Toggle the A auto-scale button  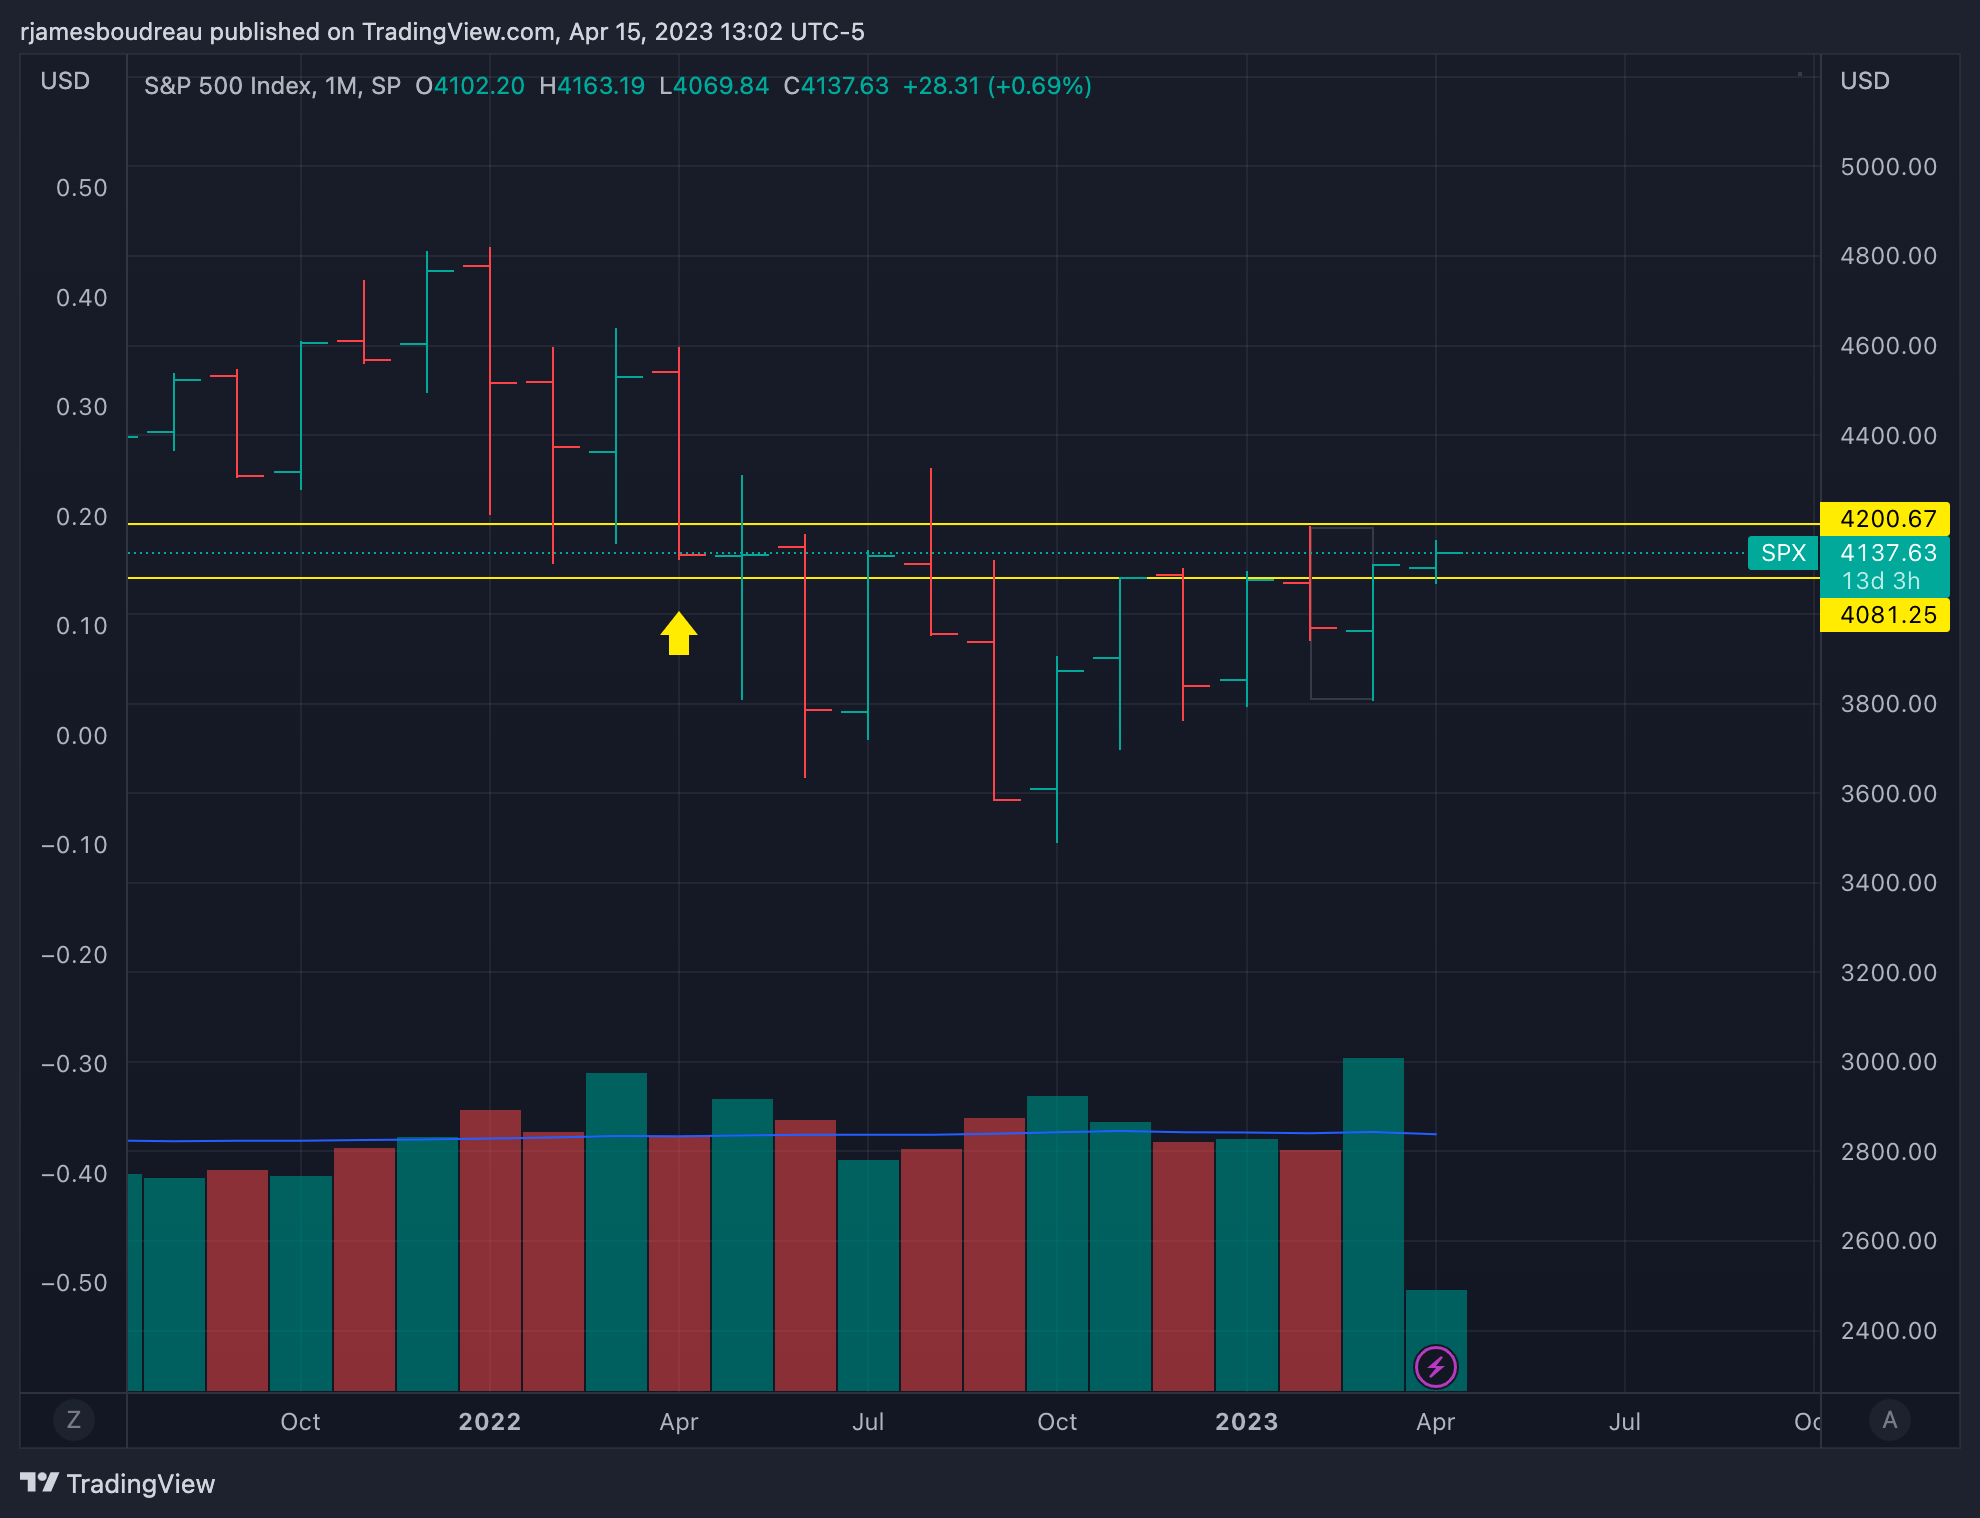(1889, 1420)
